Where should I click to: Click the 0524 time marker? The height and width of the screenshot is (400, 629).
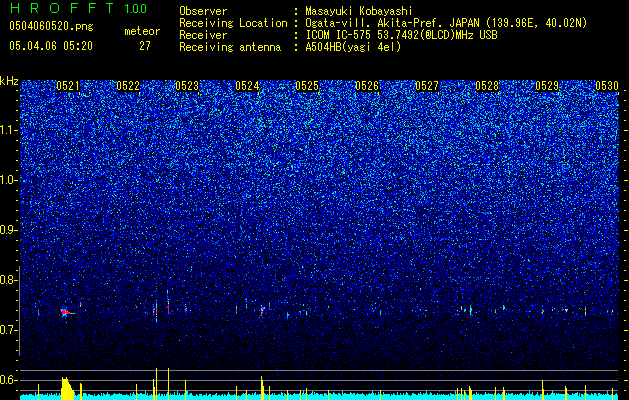point(247,86)
